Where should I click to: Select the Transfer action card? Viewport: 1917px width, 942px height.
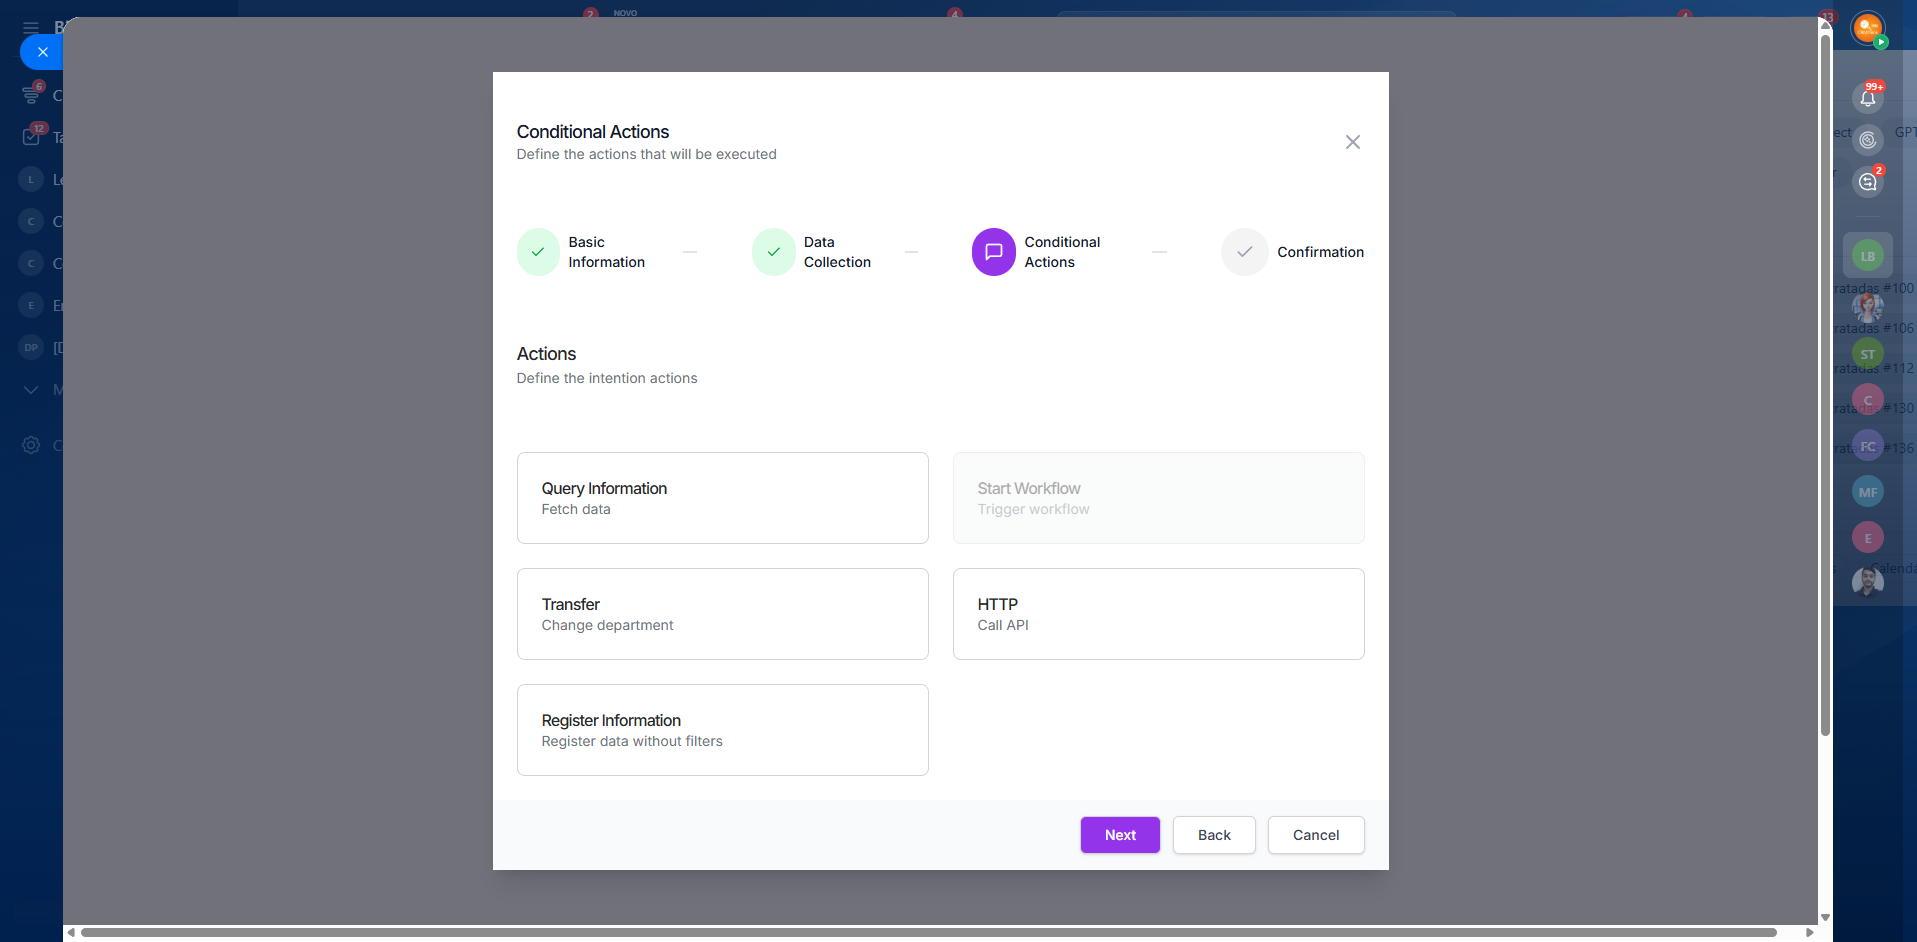click(x=722, y=614)
